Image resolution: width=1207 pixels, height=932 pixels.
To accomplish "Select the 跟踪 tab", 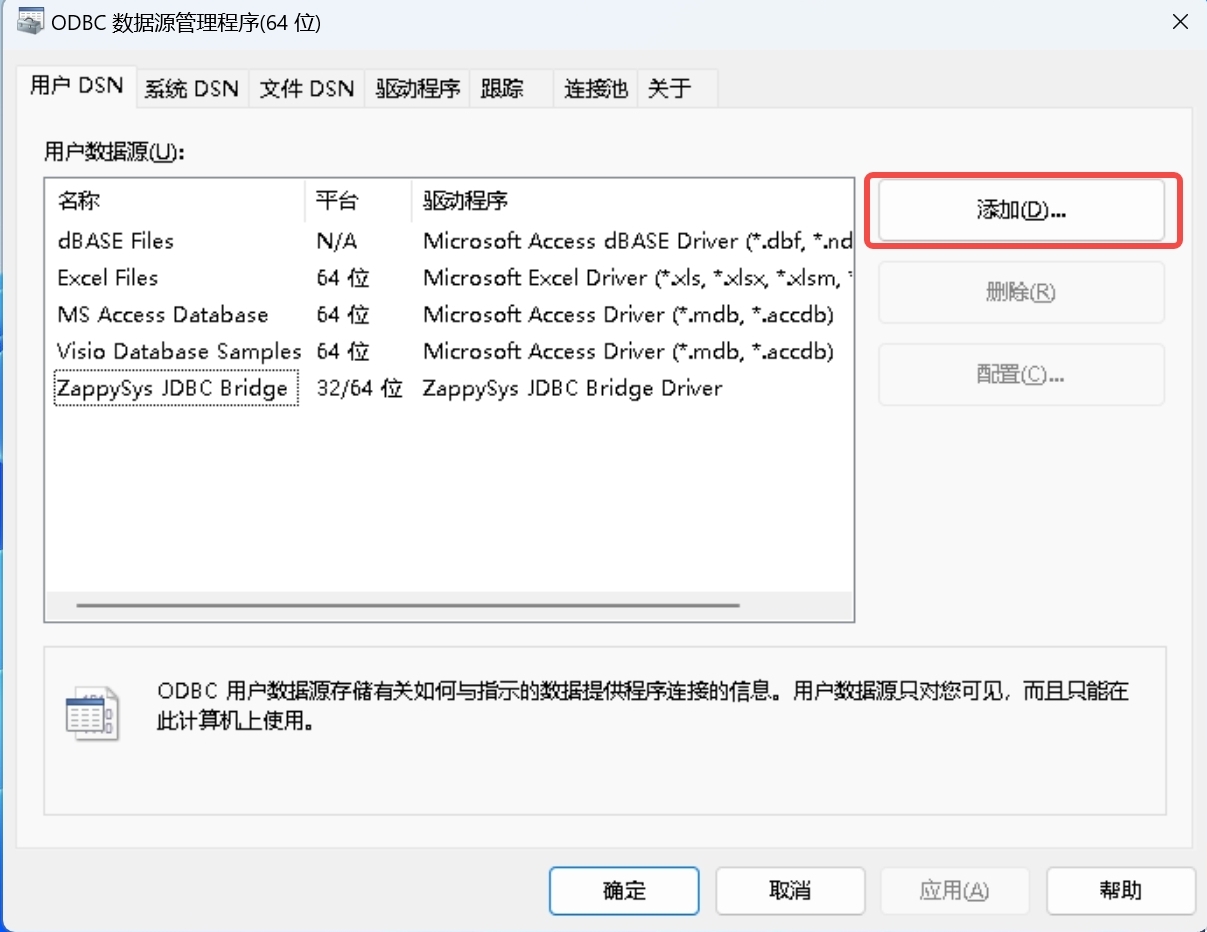I will (x=502, y=89).
